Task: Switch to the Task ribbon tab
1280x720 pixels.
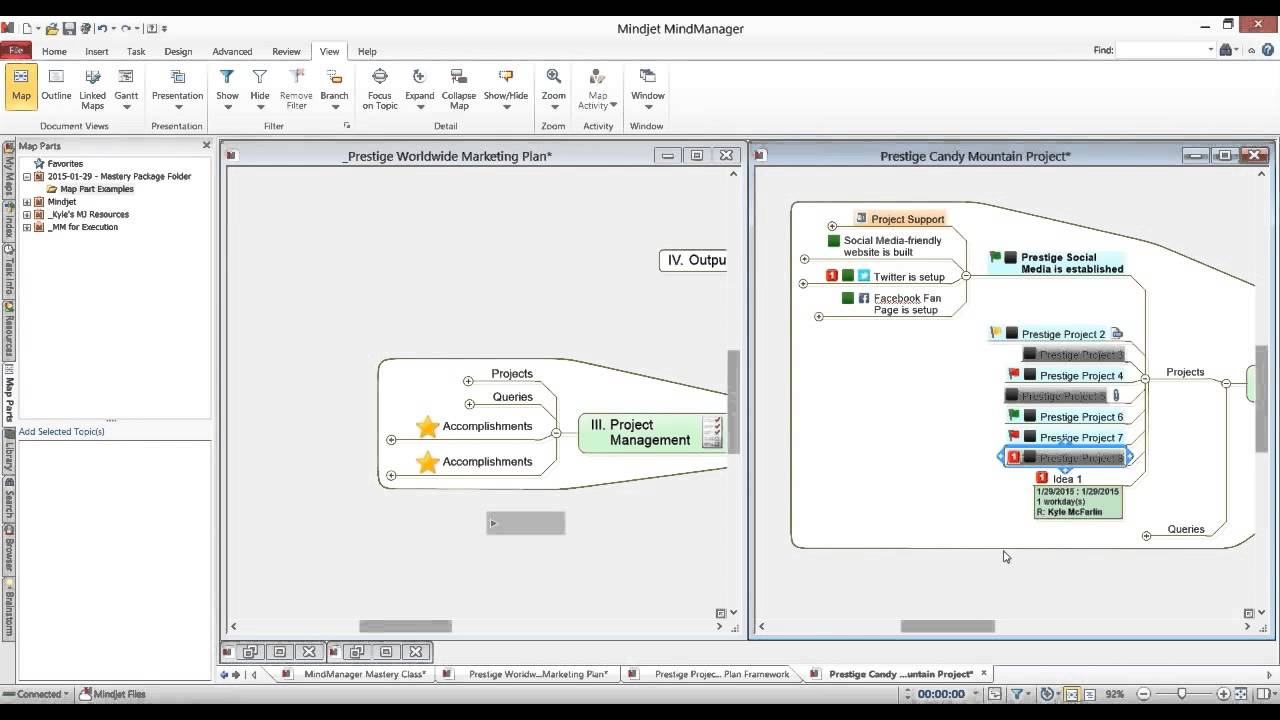Action: pos(136,51)
